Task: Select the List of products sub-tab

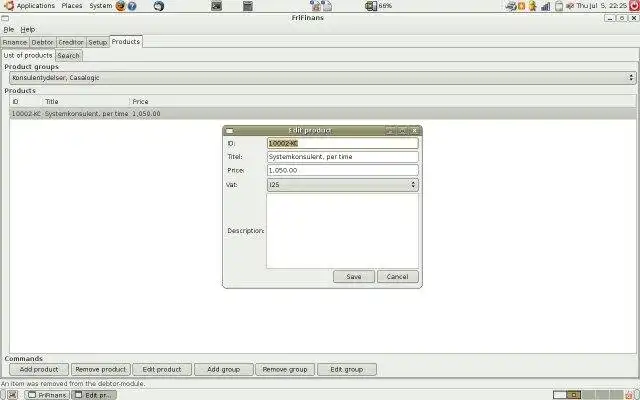Action: (28, 55)
